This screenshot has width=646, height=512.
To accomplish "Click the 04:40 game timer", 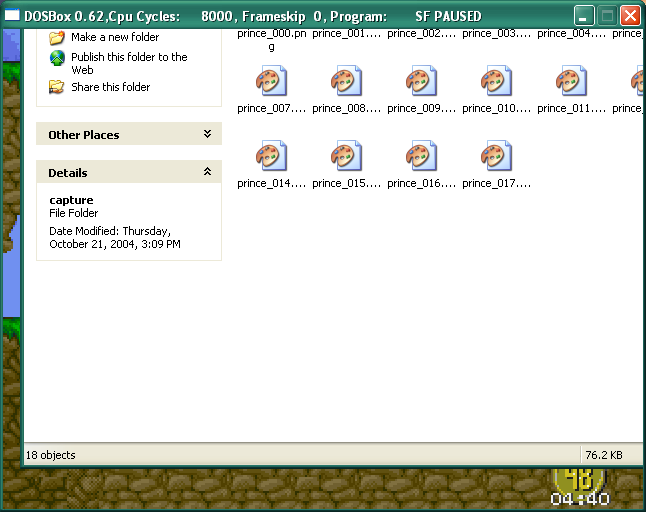I will [x=580, y=498].
